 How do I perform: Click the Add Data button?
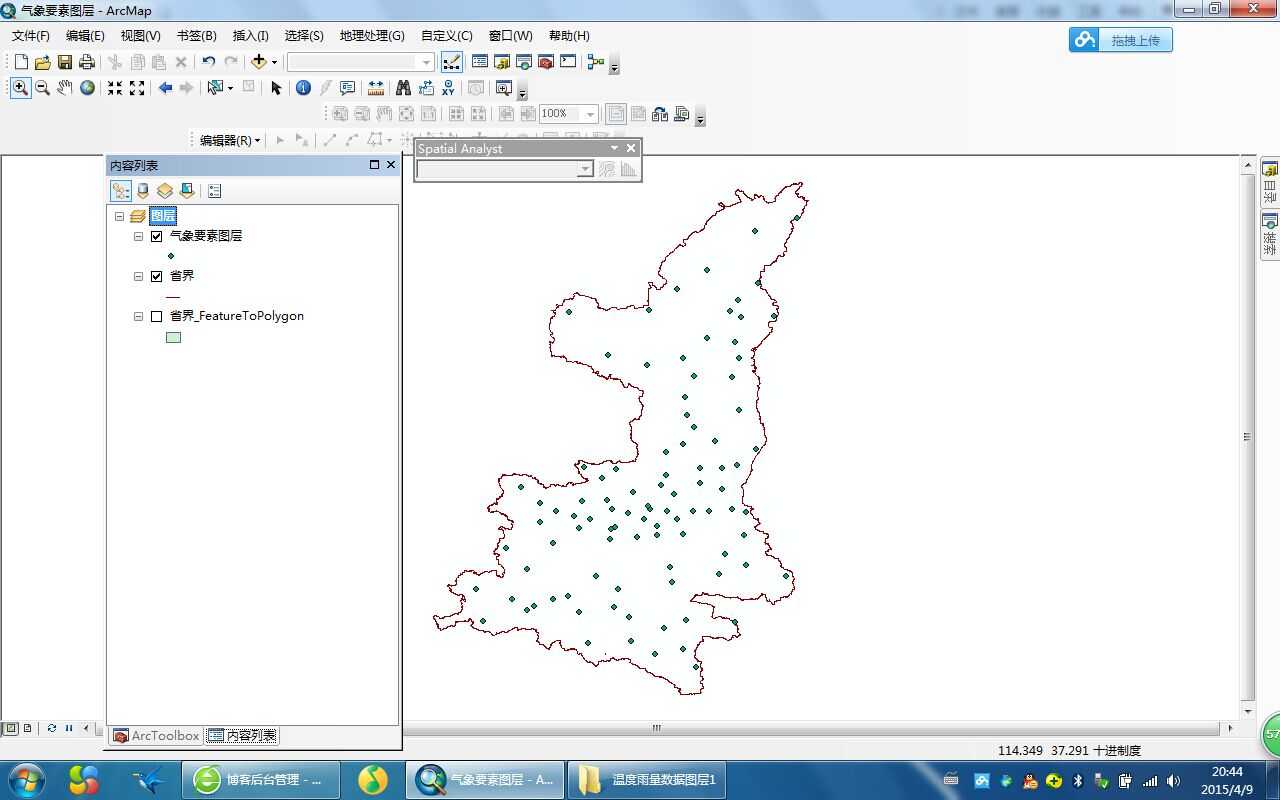[x=259, y=62]
